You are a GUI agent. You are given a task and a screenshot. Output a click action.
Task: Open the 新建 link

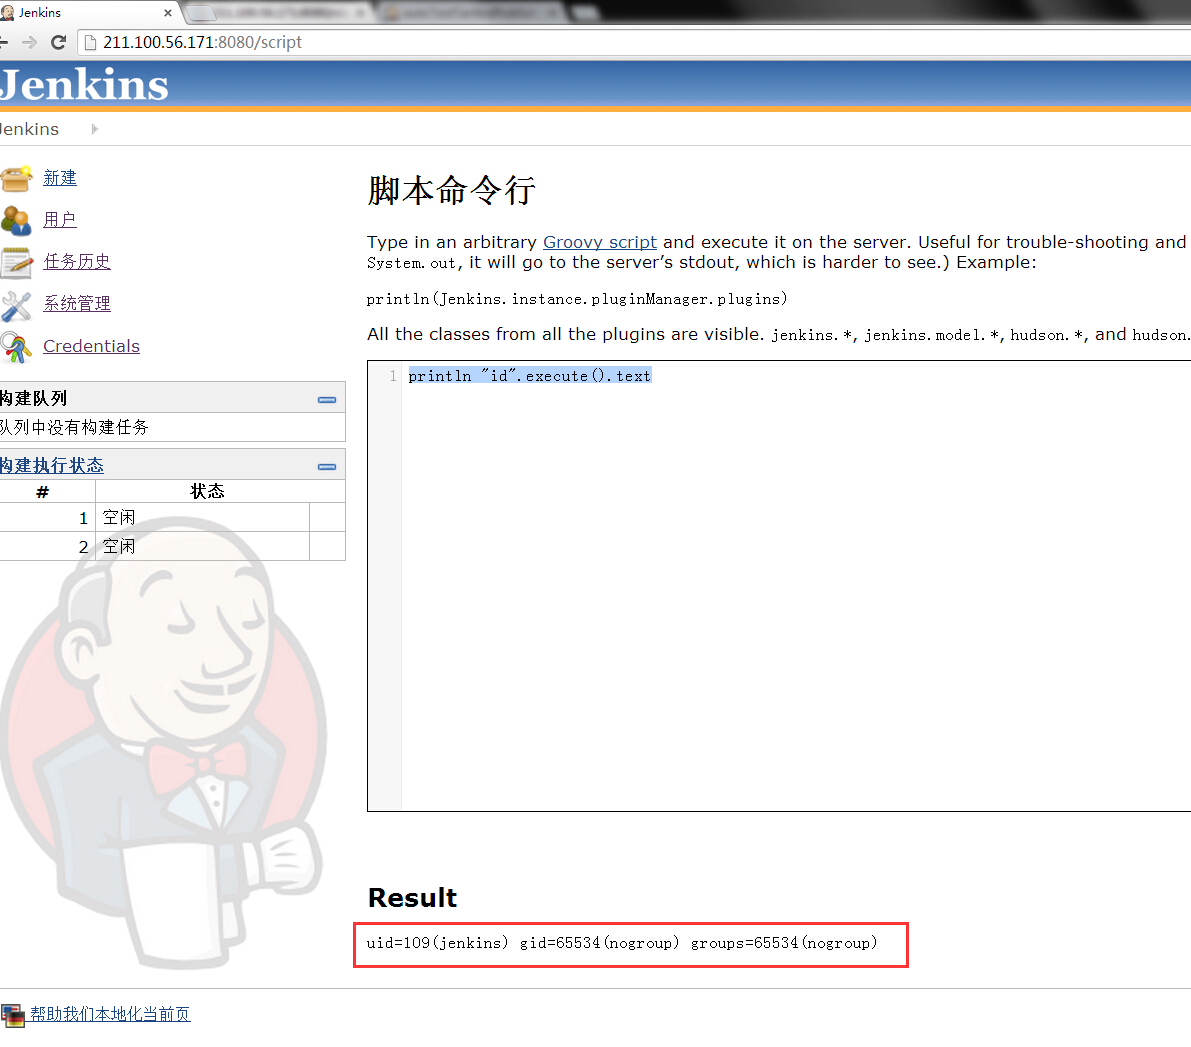point(59,178)
